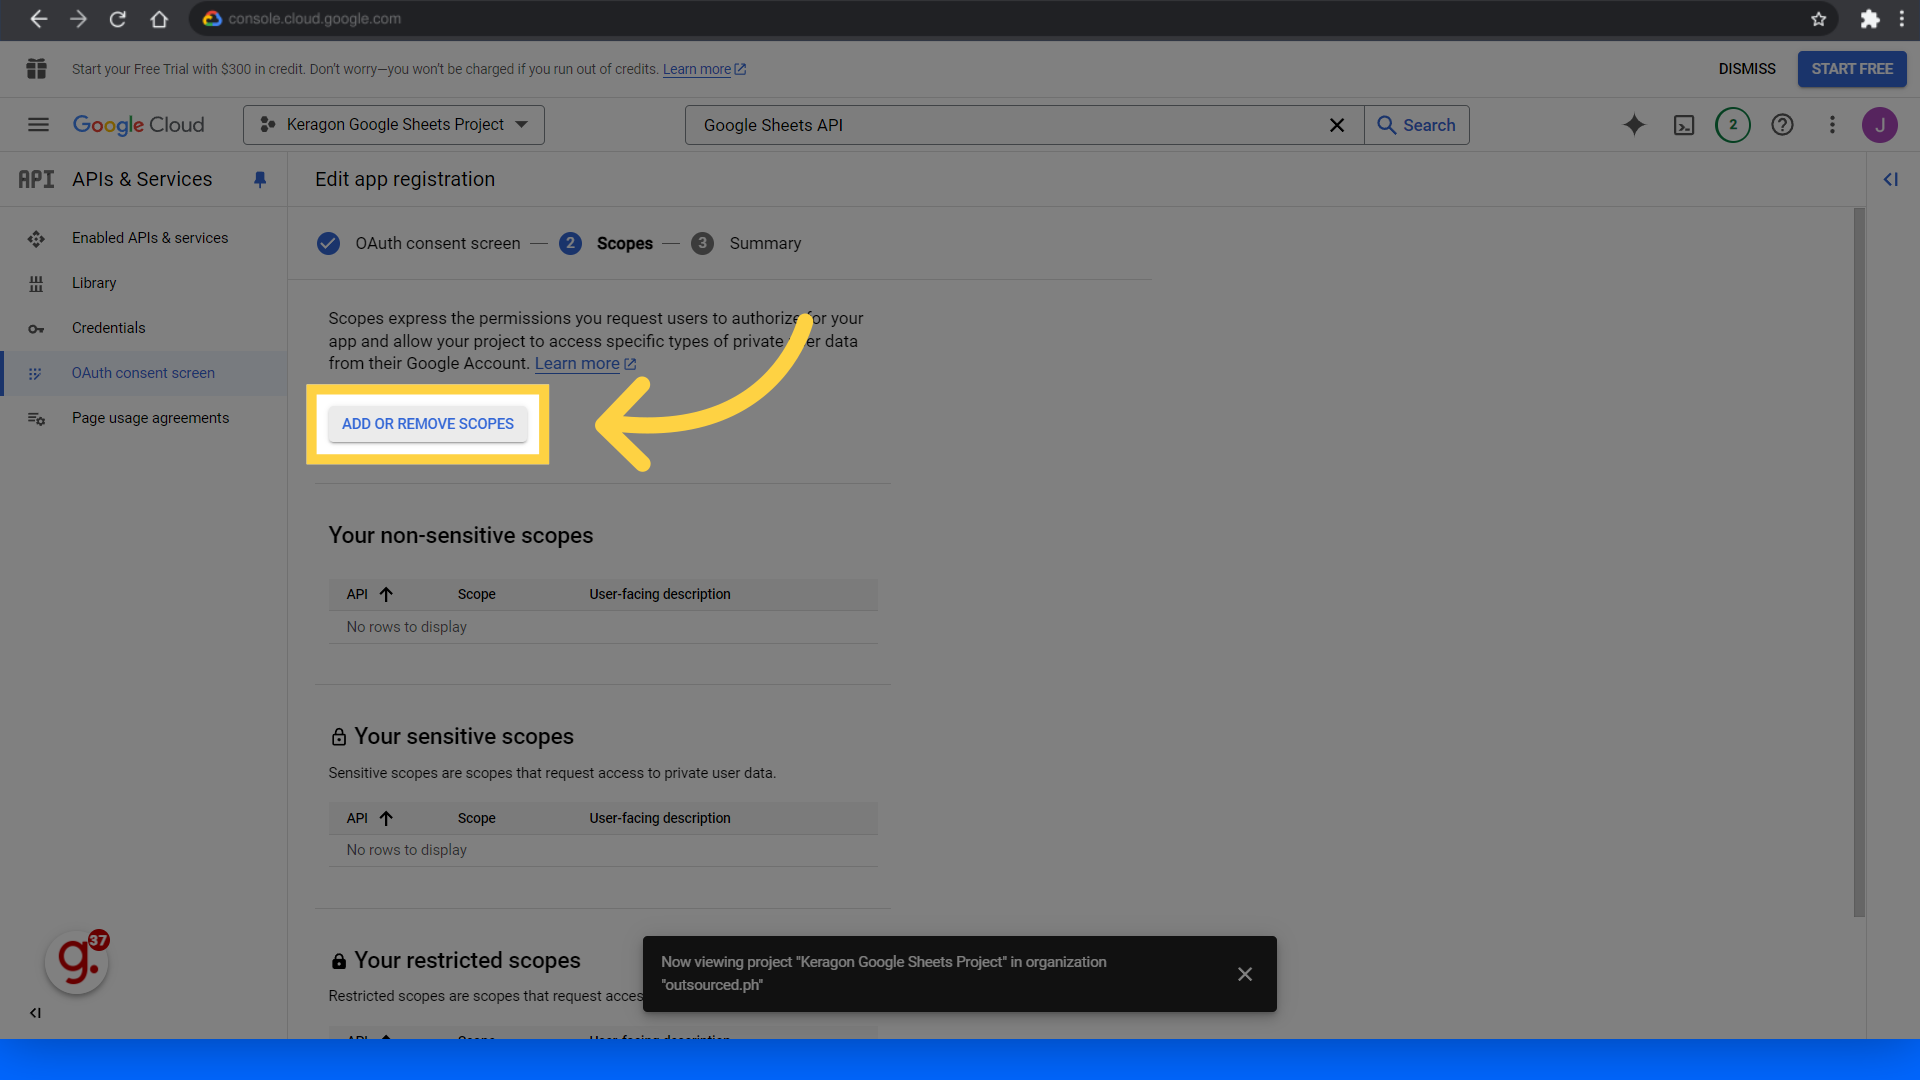The height and width of the screenshot is (1080, 1920).
Task: Click Scope column header in non-sensitive table
Action: tap(477, 594)
